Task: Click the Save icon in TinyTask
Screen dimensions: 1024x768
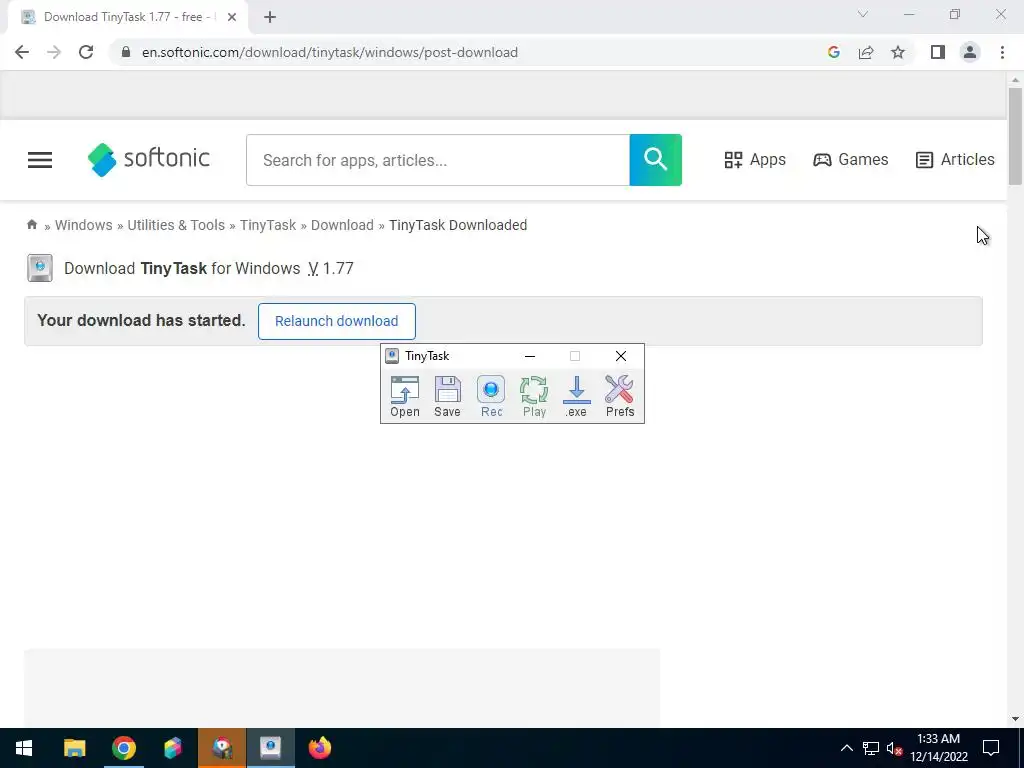Action: [x=447, y=396]
